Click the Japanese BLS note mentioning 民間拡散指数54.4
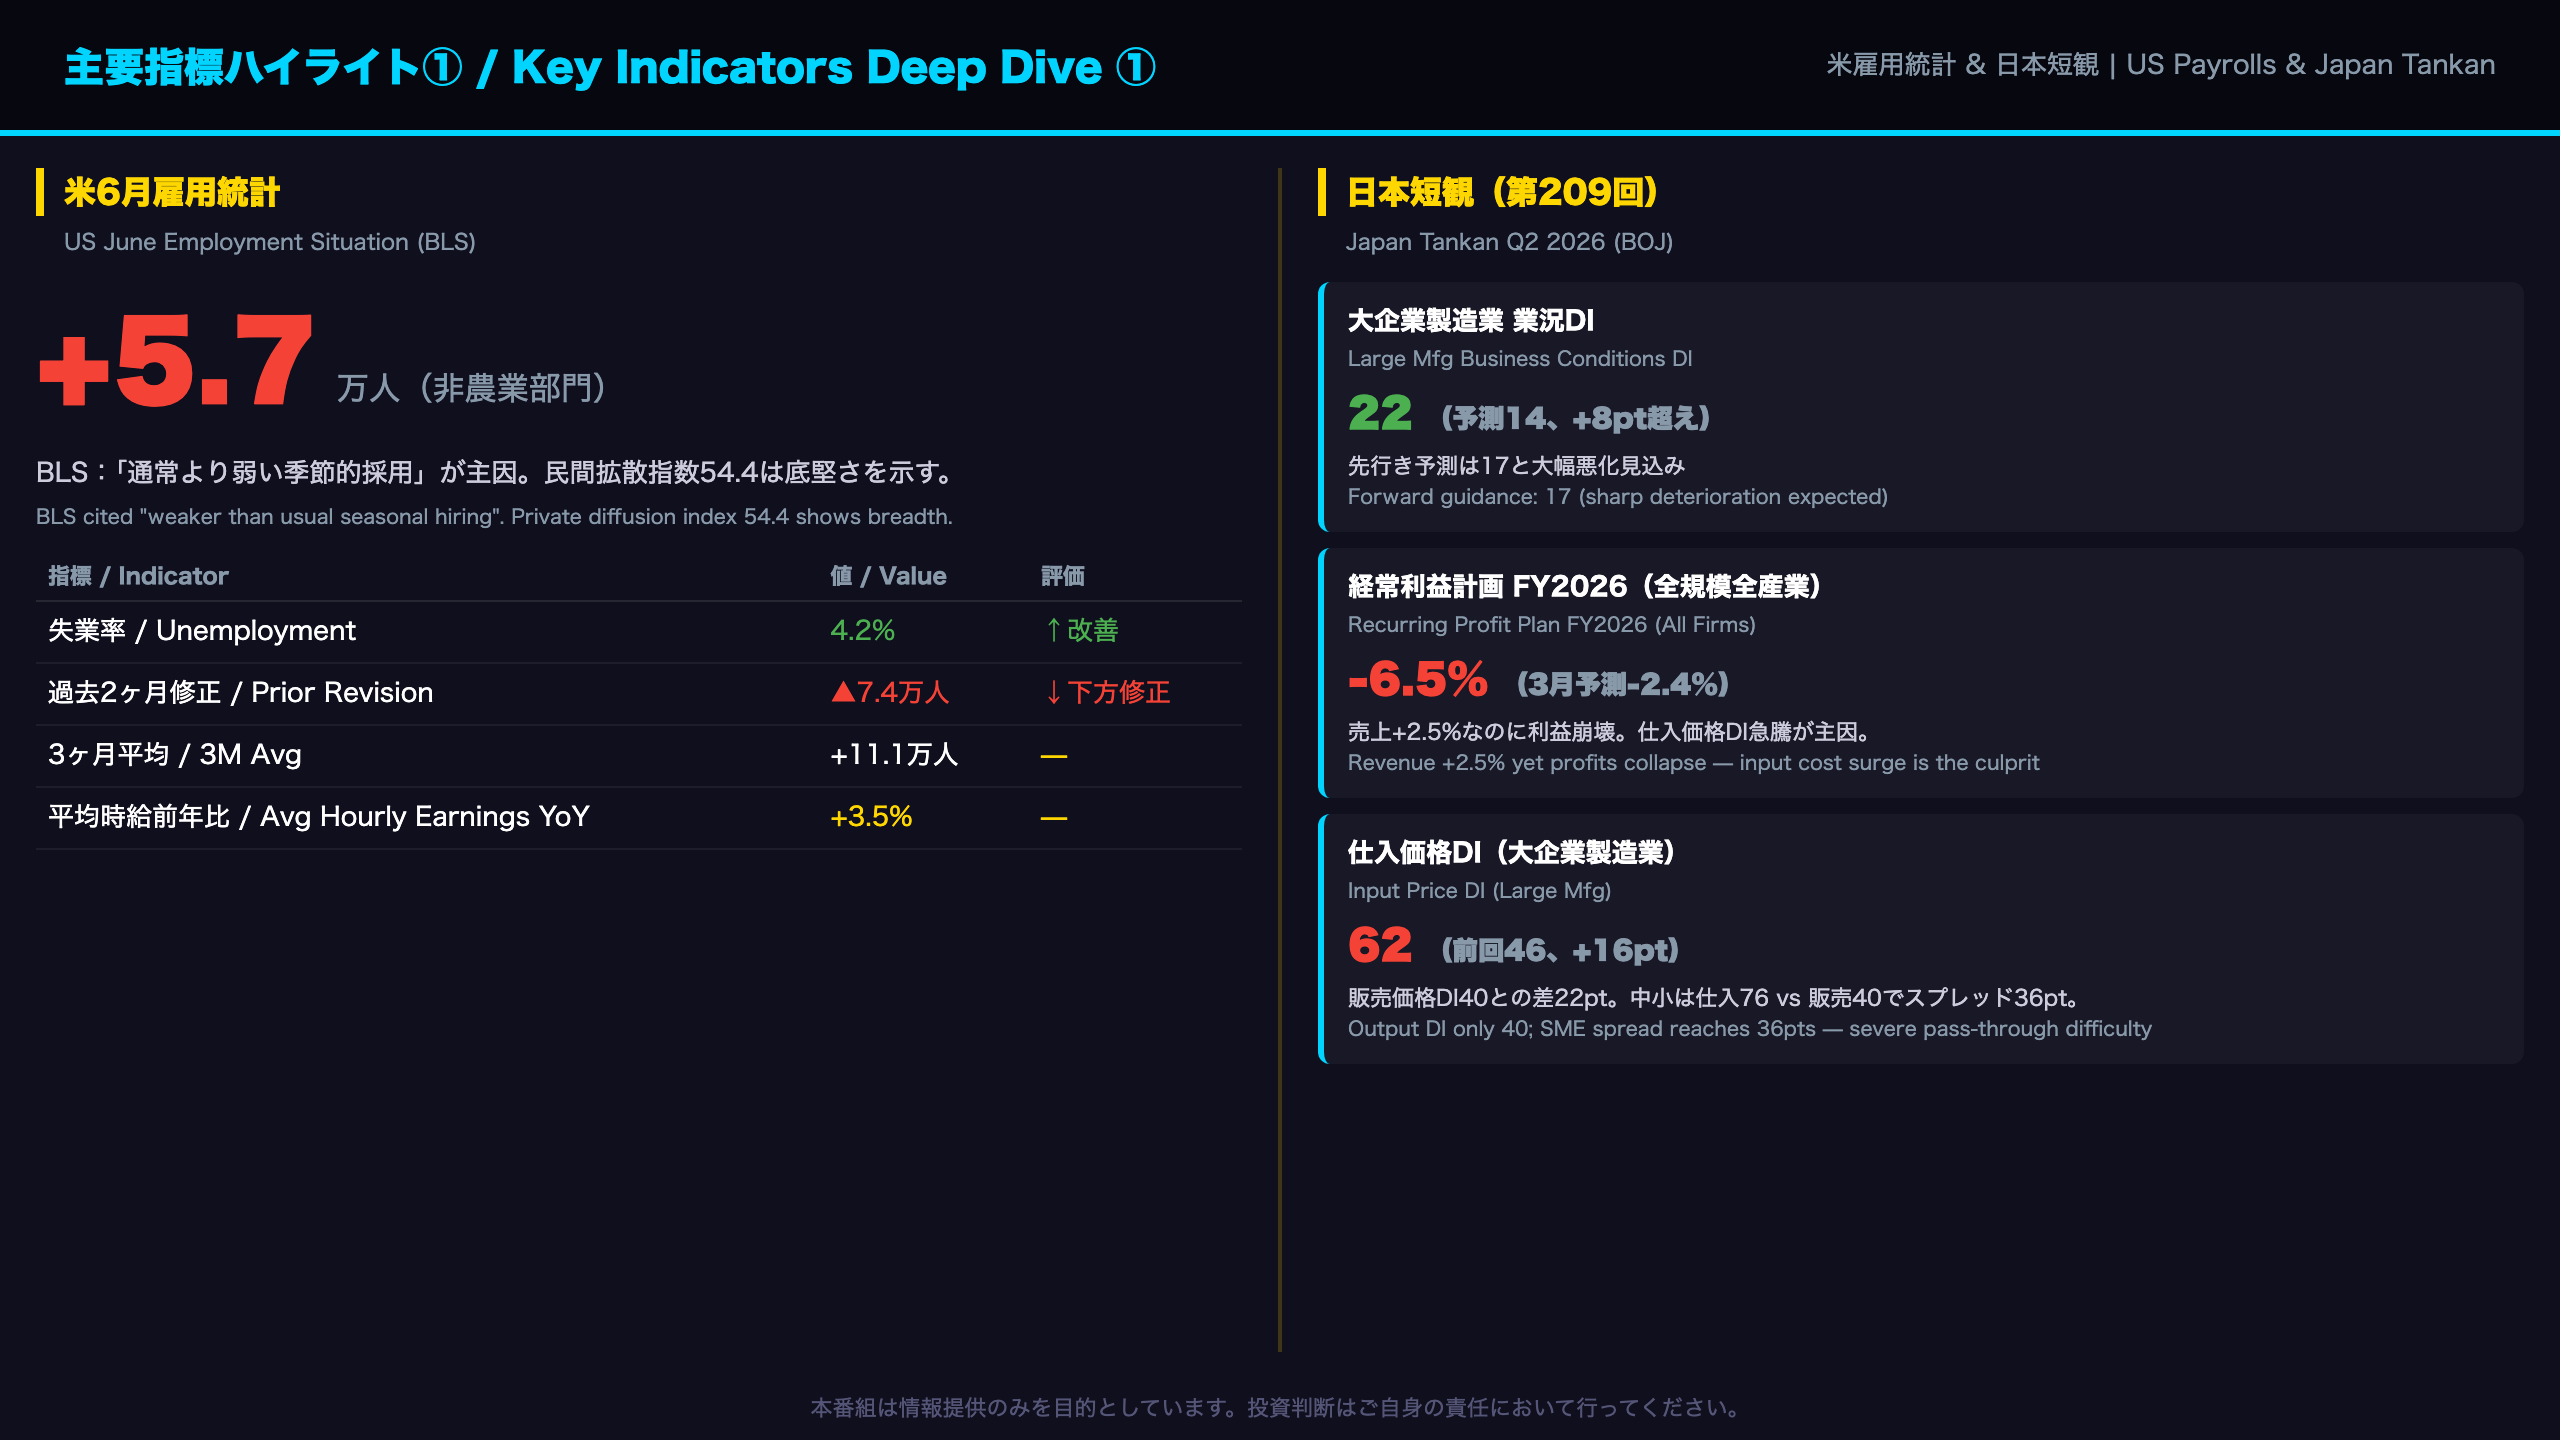 coord(498,472)
